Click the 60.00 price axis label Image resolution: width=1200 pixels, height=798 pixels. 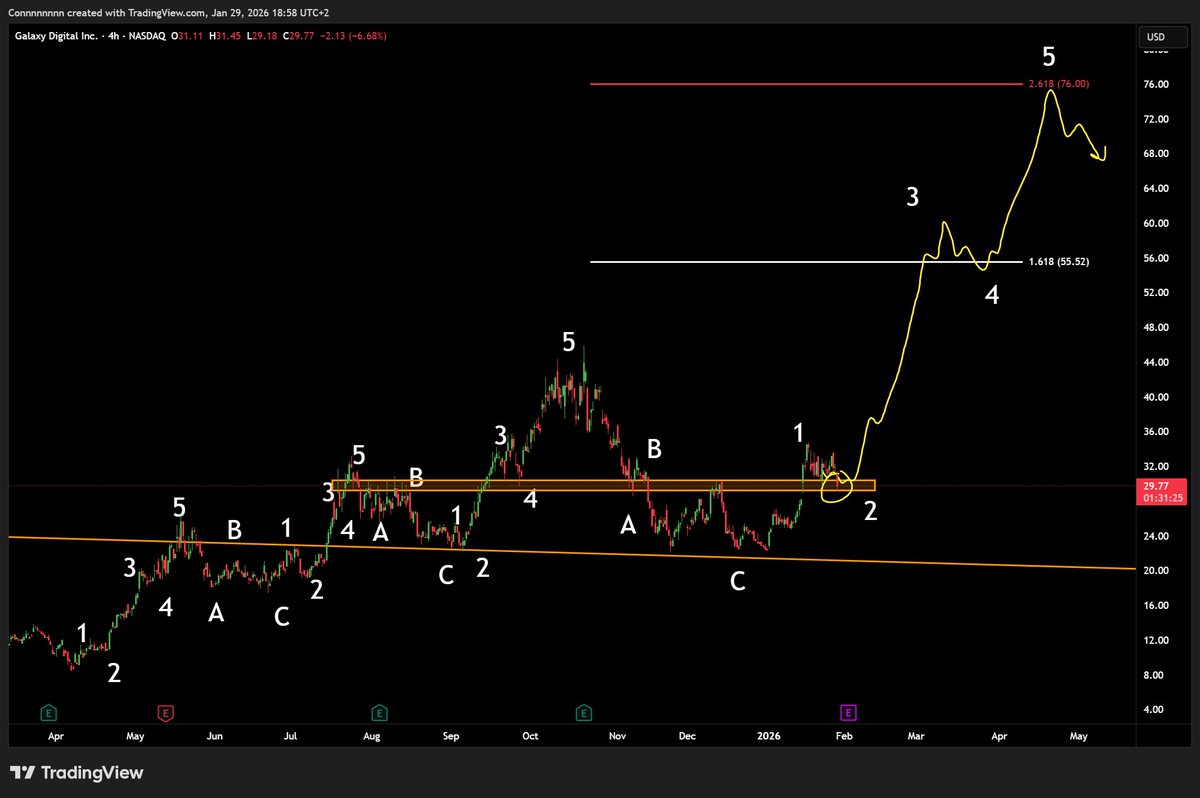pos(1156,223)
